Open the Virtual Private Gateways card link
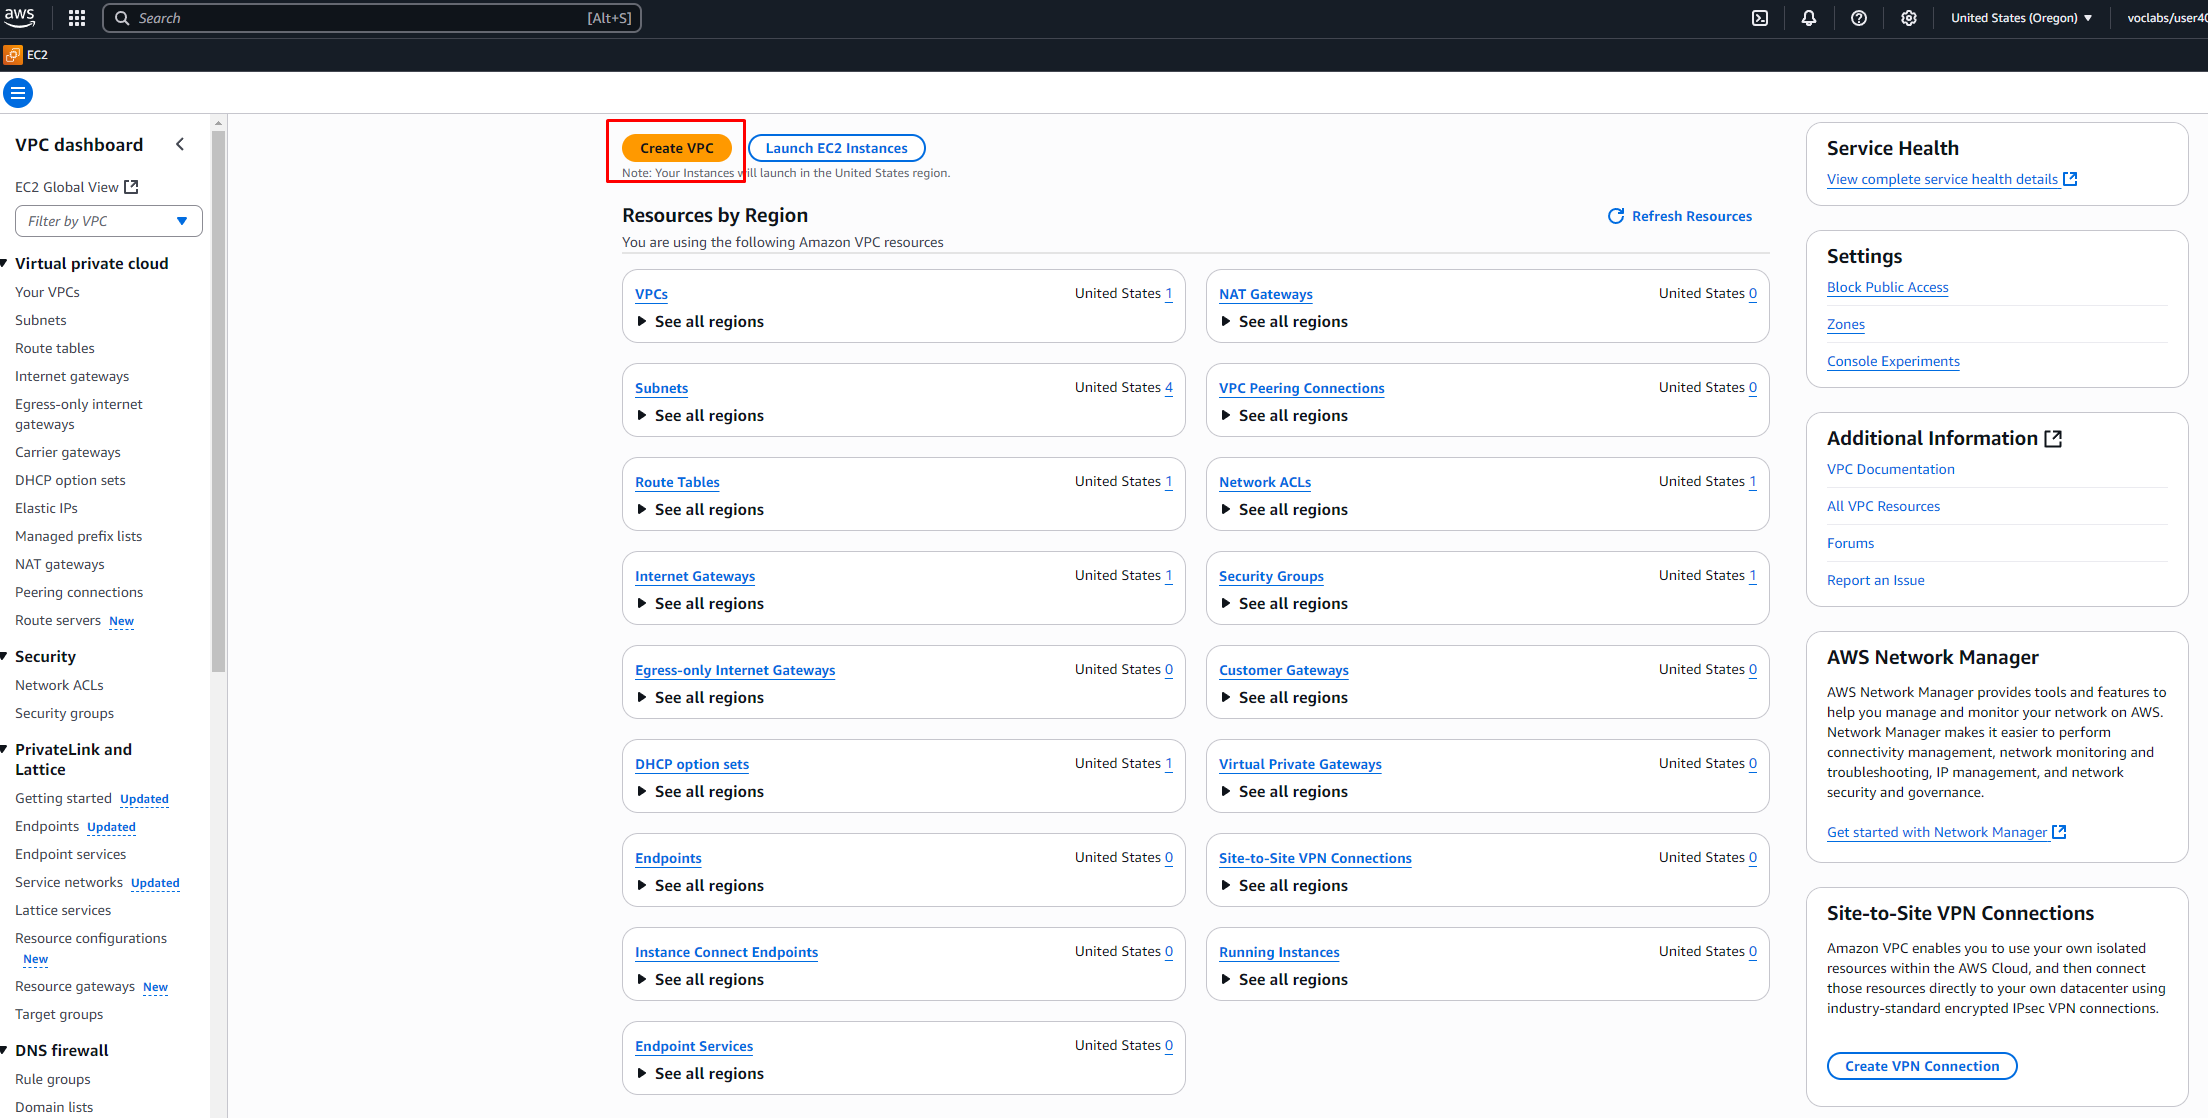Screen dimensions: 2208x1118 [x=1300, y=764]
